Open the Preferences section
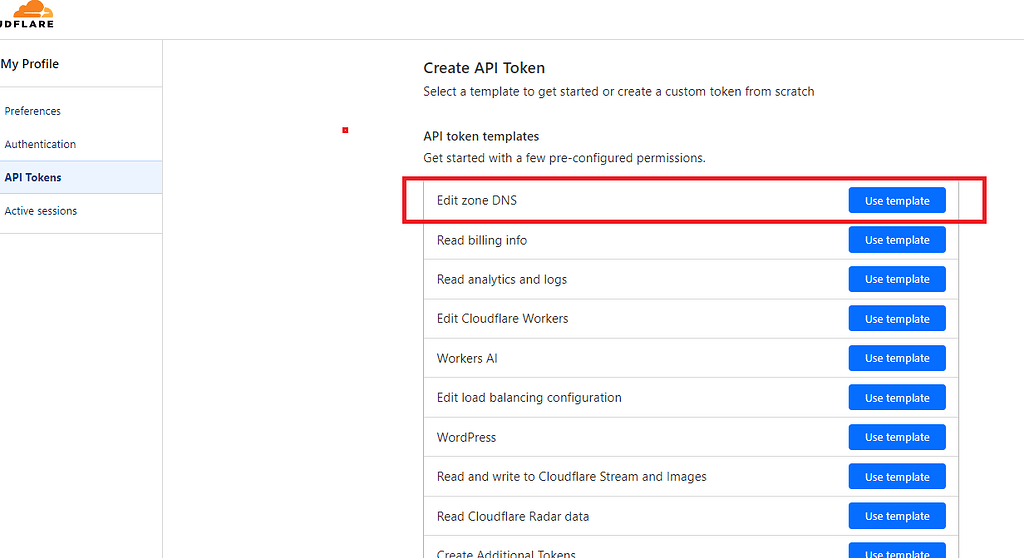The height and width of the screenshot is (558, 1024). [33, 111]
